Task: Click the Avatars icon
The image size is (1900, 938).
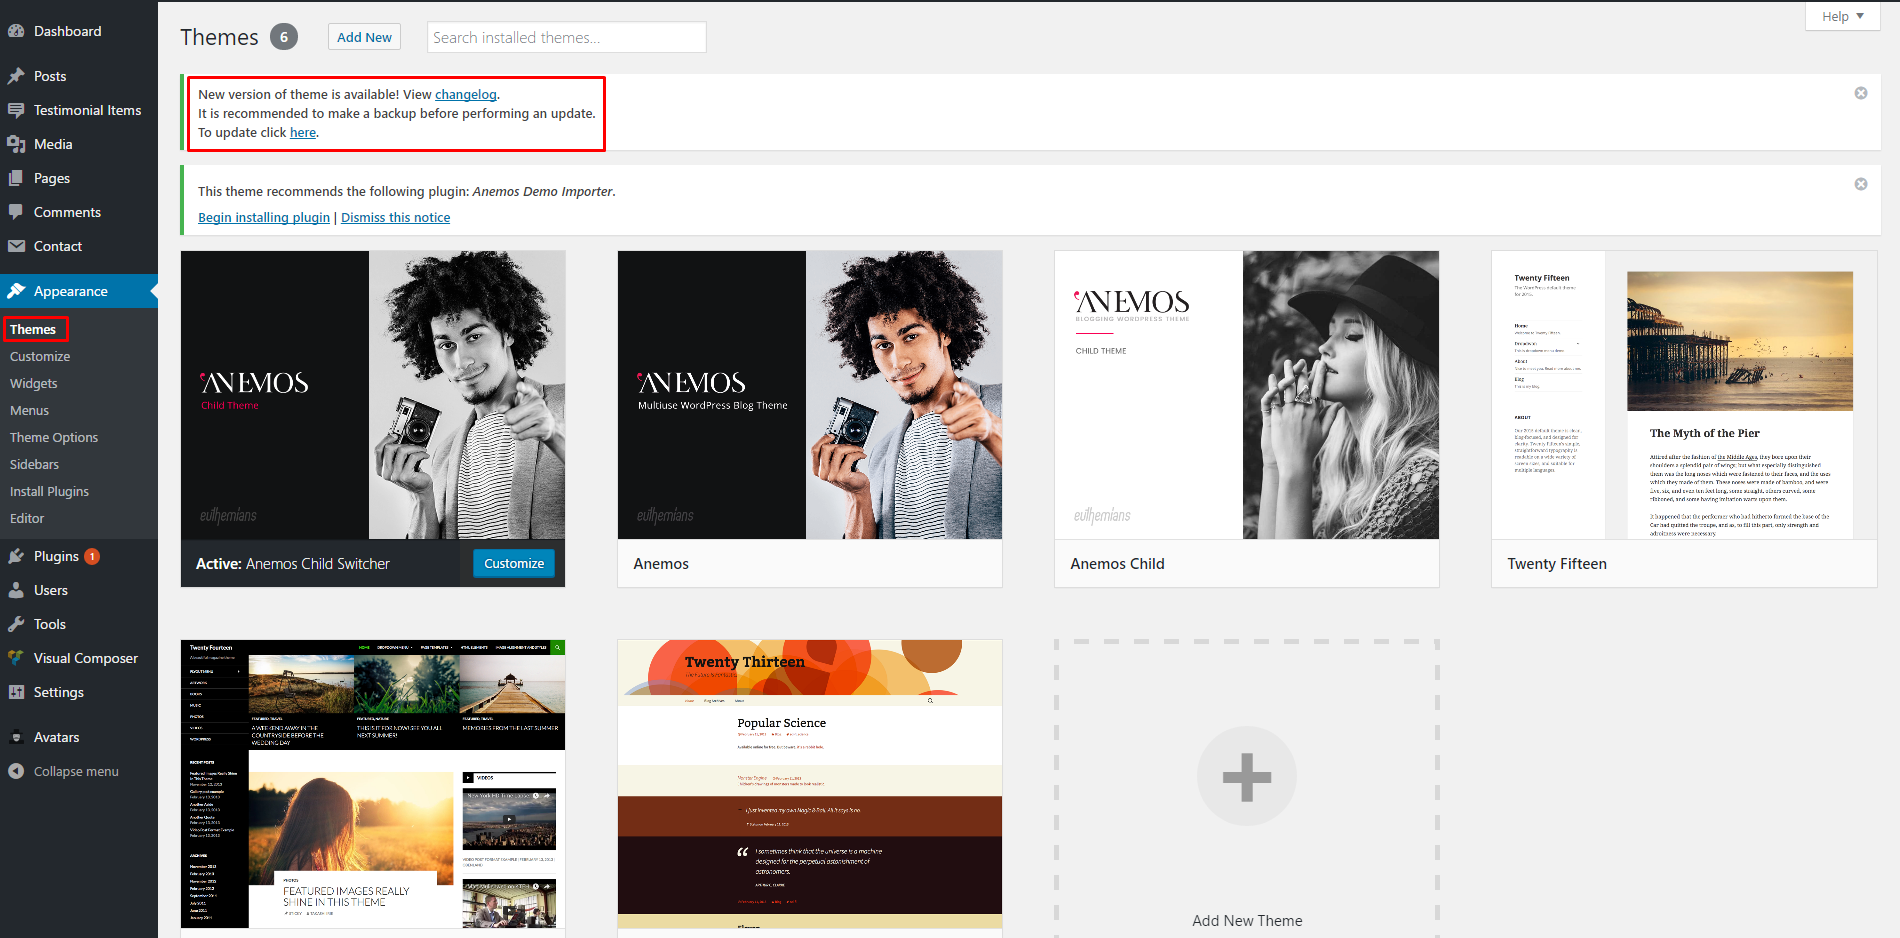Action: point(16,737)
